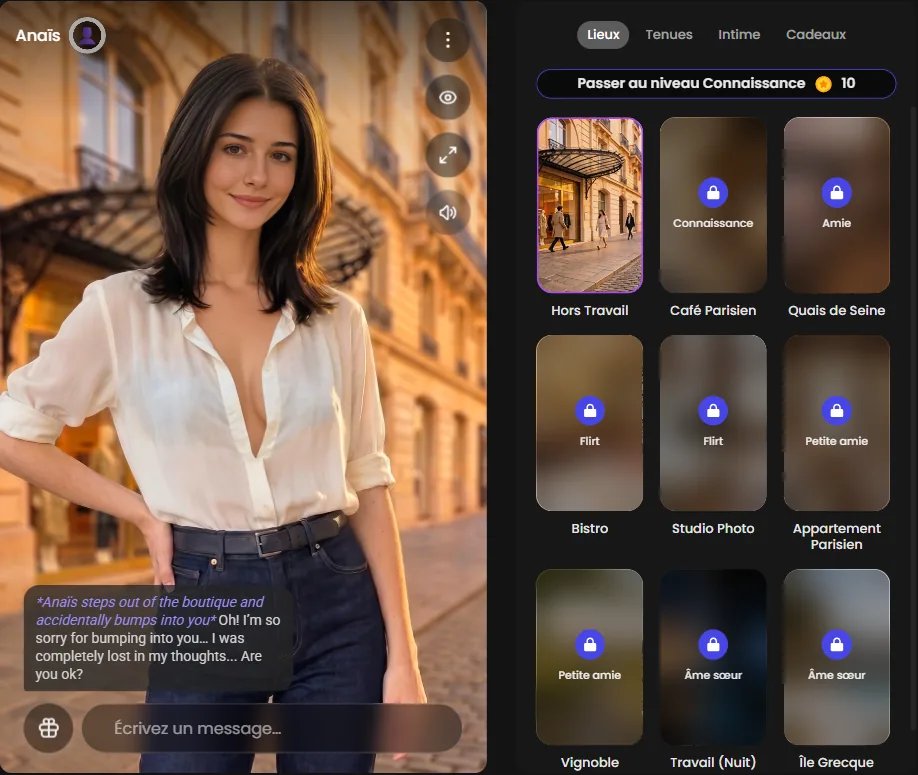Click the Appartement Parisien label
This screenshot has width=918, height=775.
tap(837, 536)
